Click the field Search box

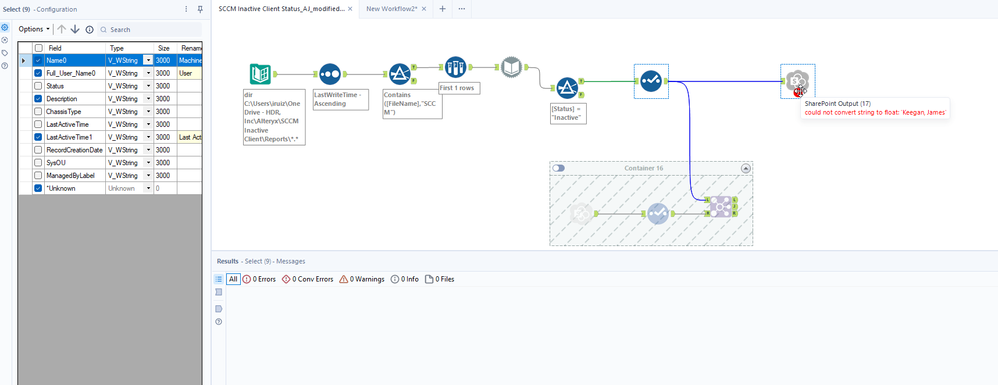[150, 29]
